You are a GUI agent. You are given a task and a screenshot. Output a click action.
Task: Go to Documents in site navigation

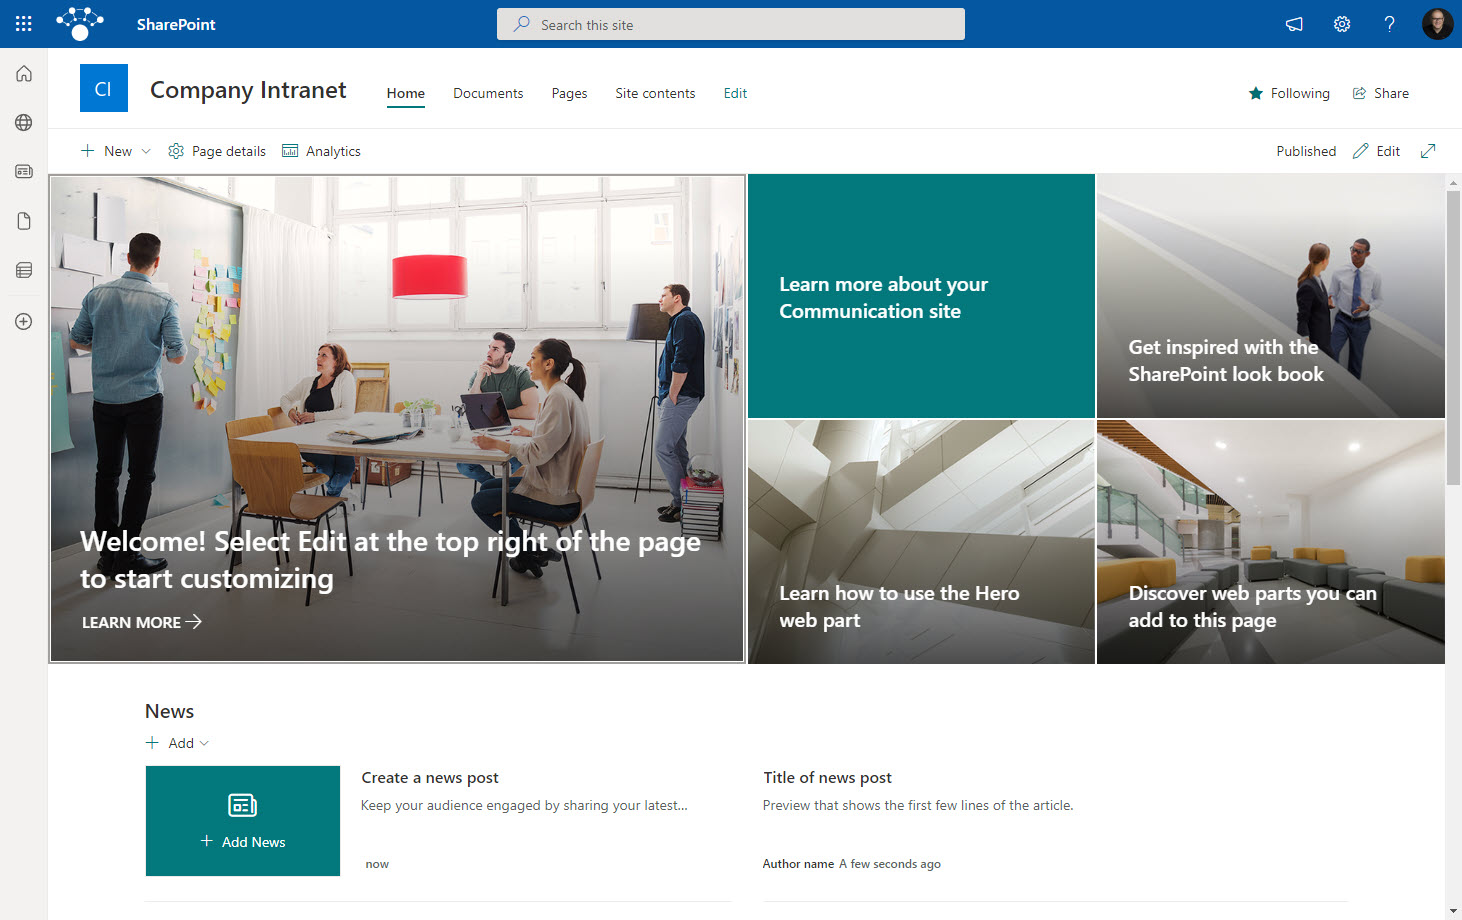(488, 93)
